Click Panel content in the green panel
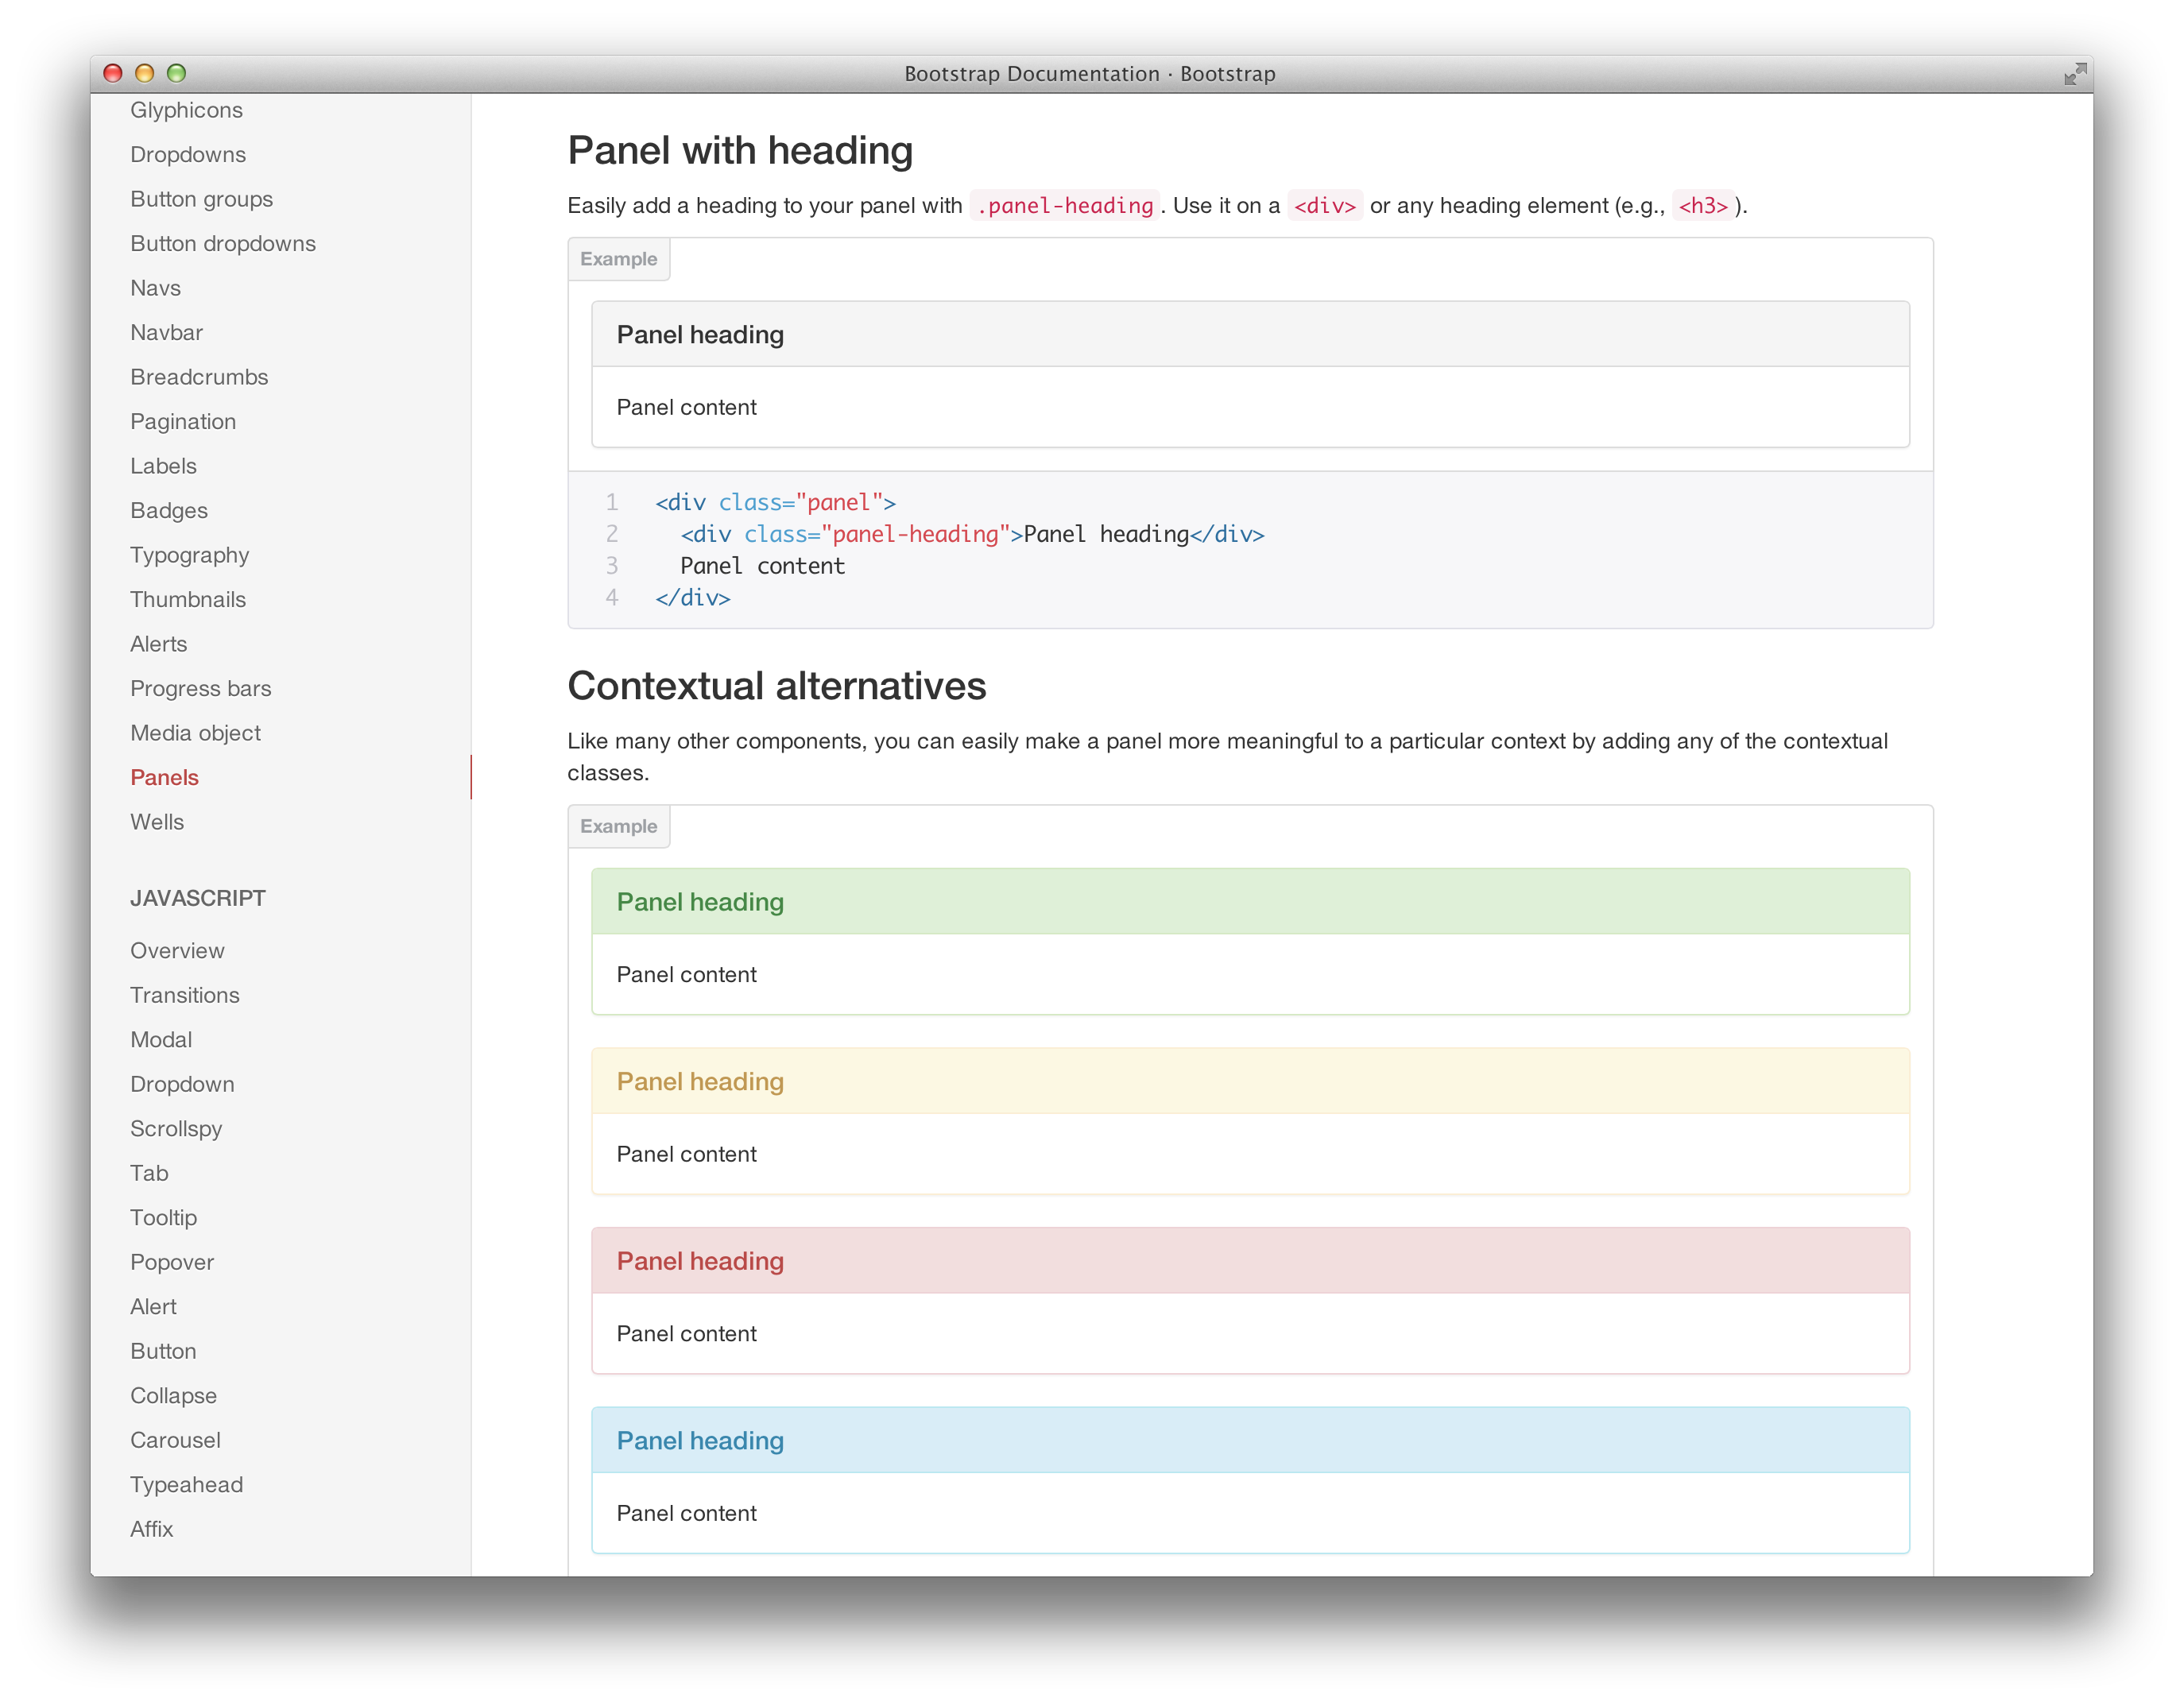 click(x=686, y=975)
